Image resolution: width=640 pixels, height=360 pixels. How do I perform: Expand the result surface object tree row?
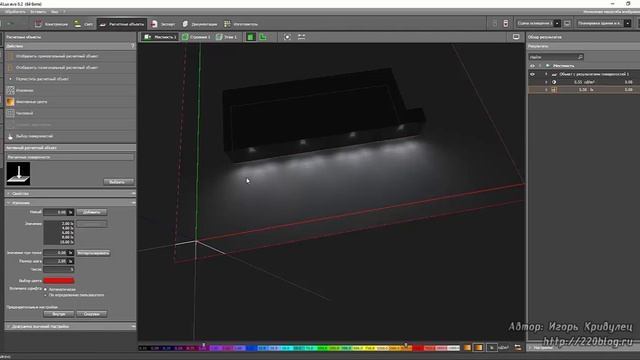546,74
